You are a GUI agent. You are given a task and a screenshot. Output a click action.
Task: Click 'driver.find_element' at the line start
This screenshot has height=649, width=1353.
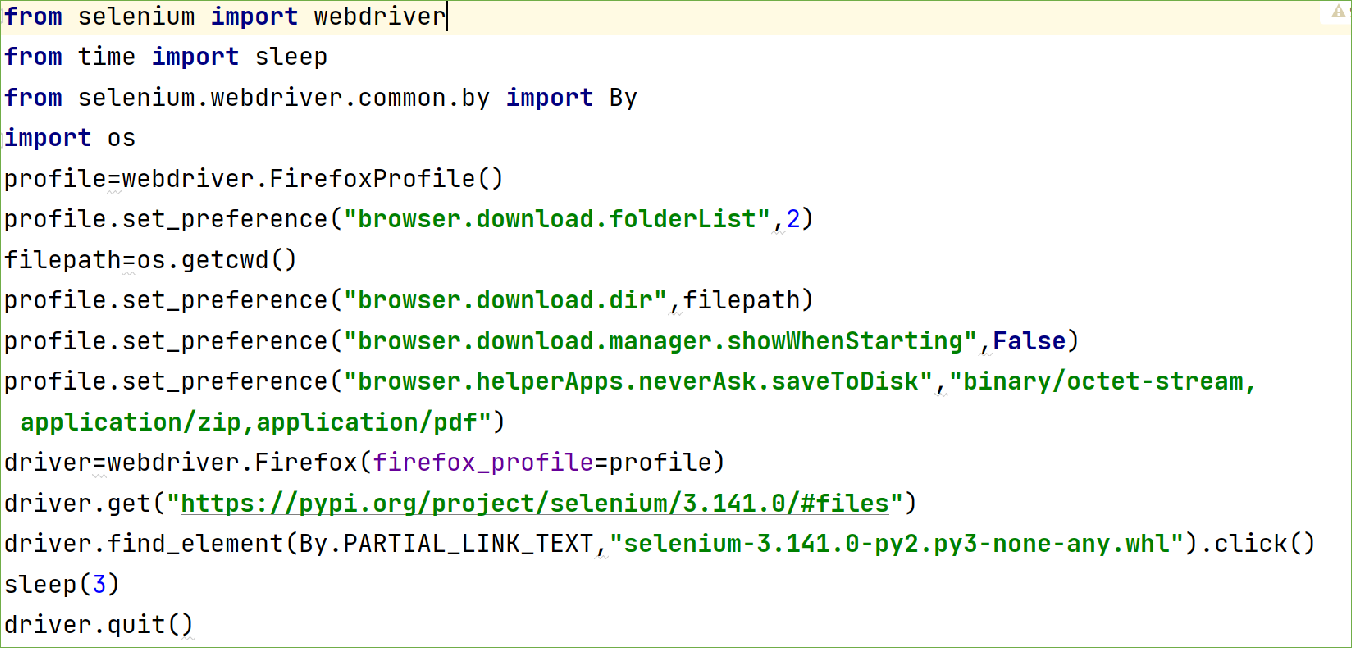144,544
